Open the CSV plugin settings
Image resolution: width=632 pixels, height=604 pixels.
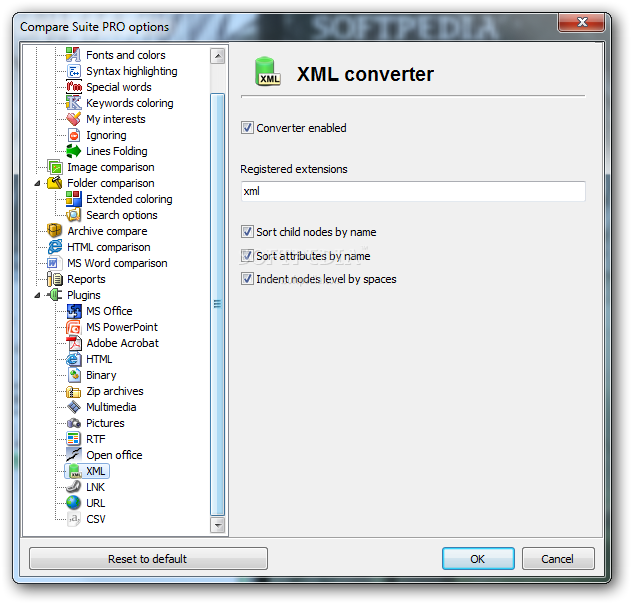pos(96,519)
